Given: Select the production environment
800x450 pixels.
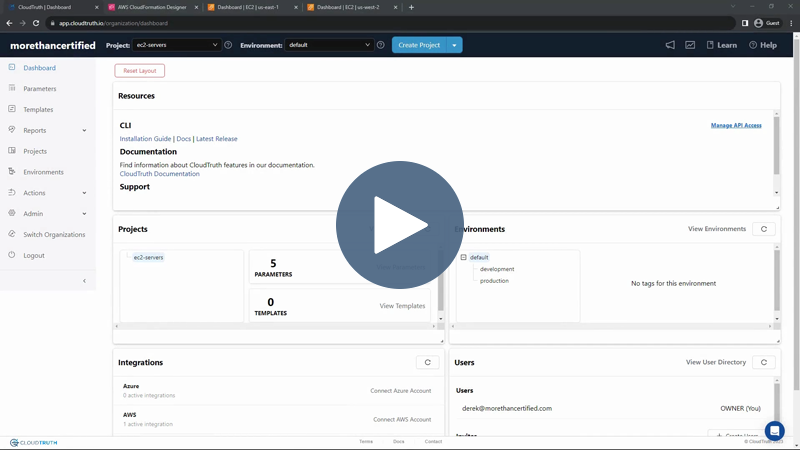Looking at the screenshot, I should [x=494, y=281].
